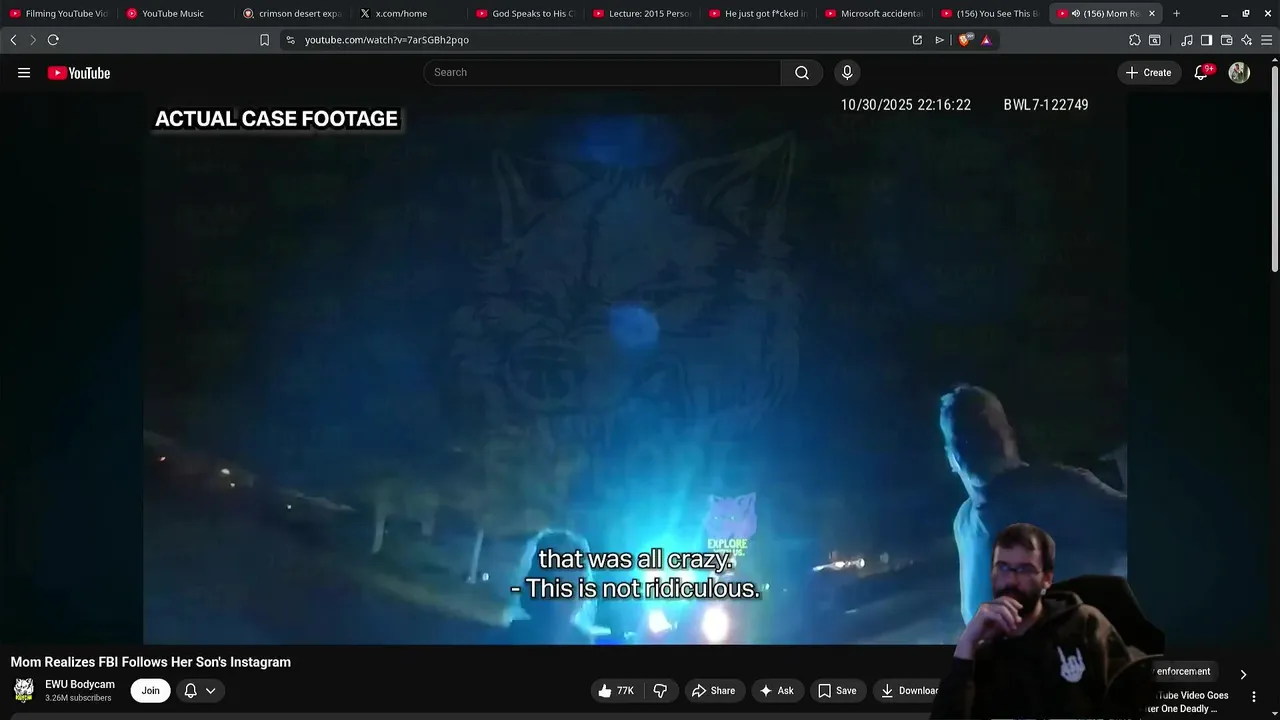Open YouTube guide hamburger menu
Screen dimensions: 1280x720
click(x=24, y=73)
